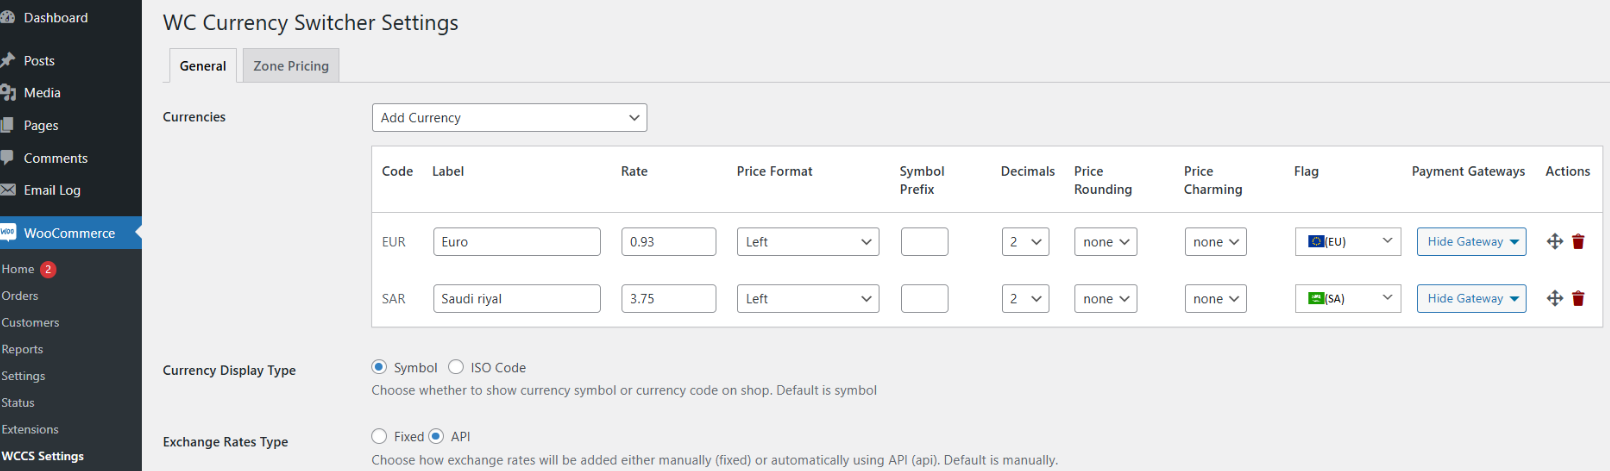
Task: Open Price Charming dropdown for EUR
Action: coord(1215,242)
